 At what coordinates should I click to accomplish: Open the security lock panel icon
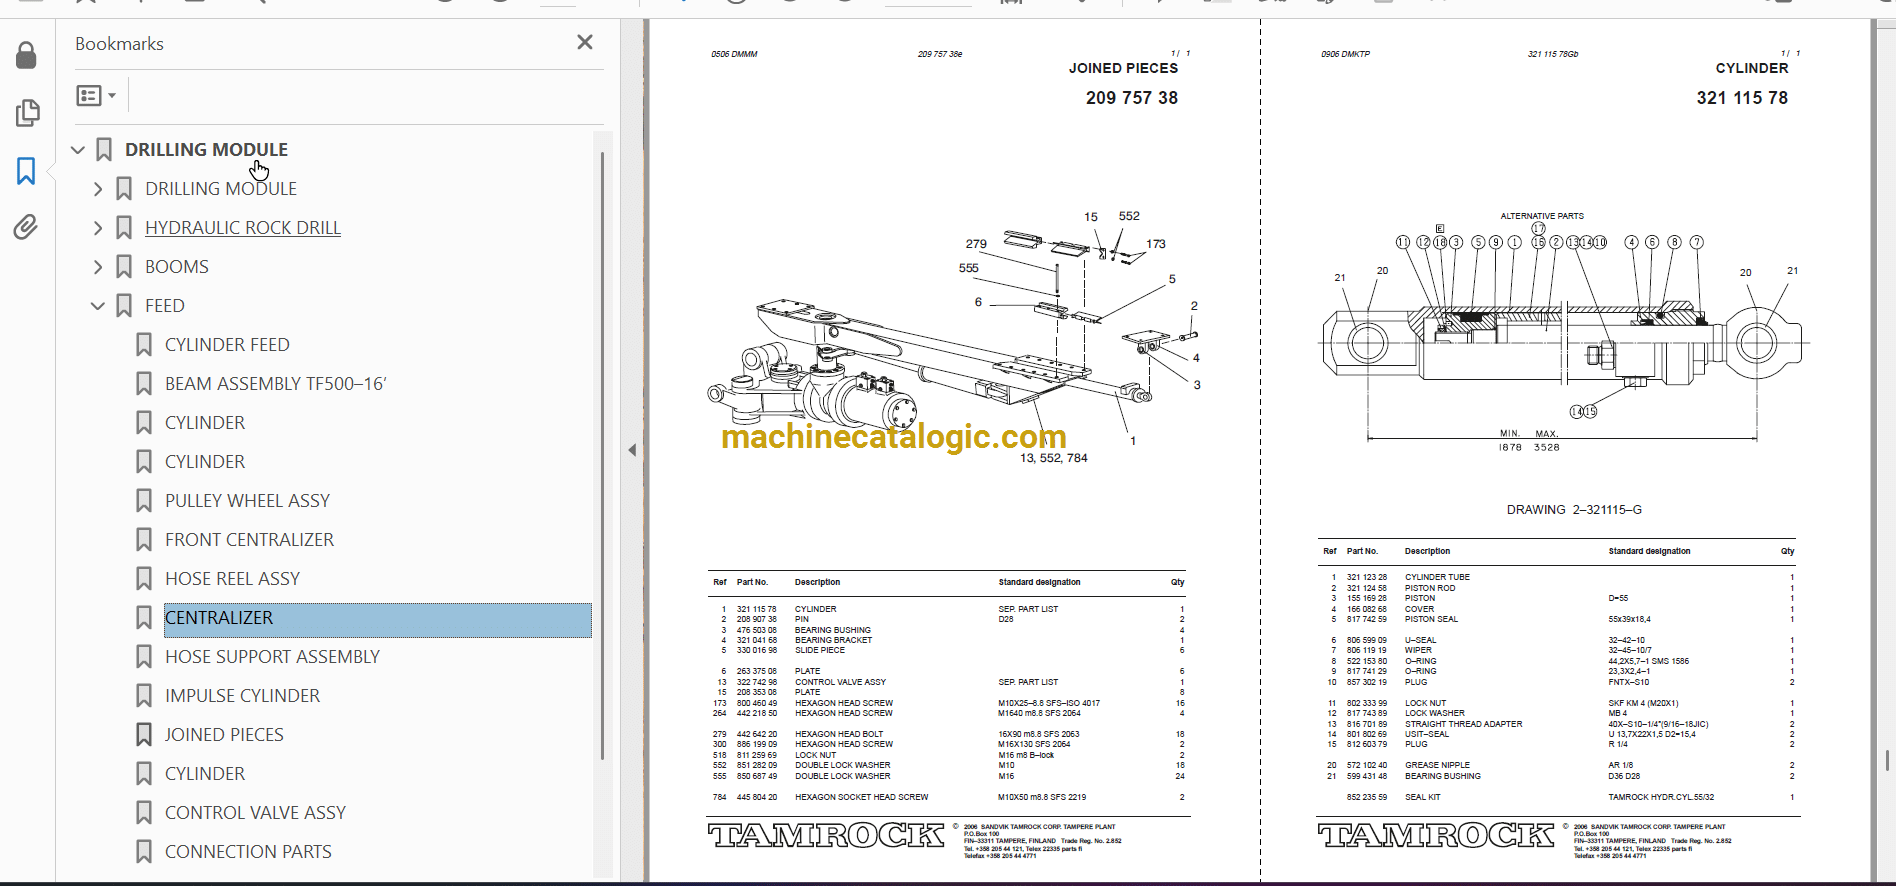(27, 56)
